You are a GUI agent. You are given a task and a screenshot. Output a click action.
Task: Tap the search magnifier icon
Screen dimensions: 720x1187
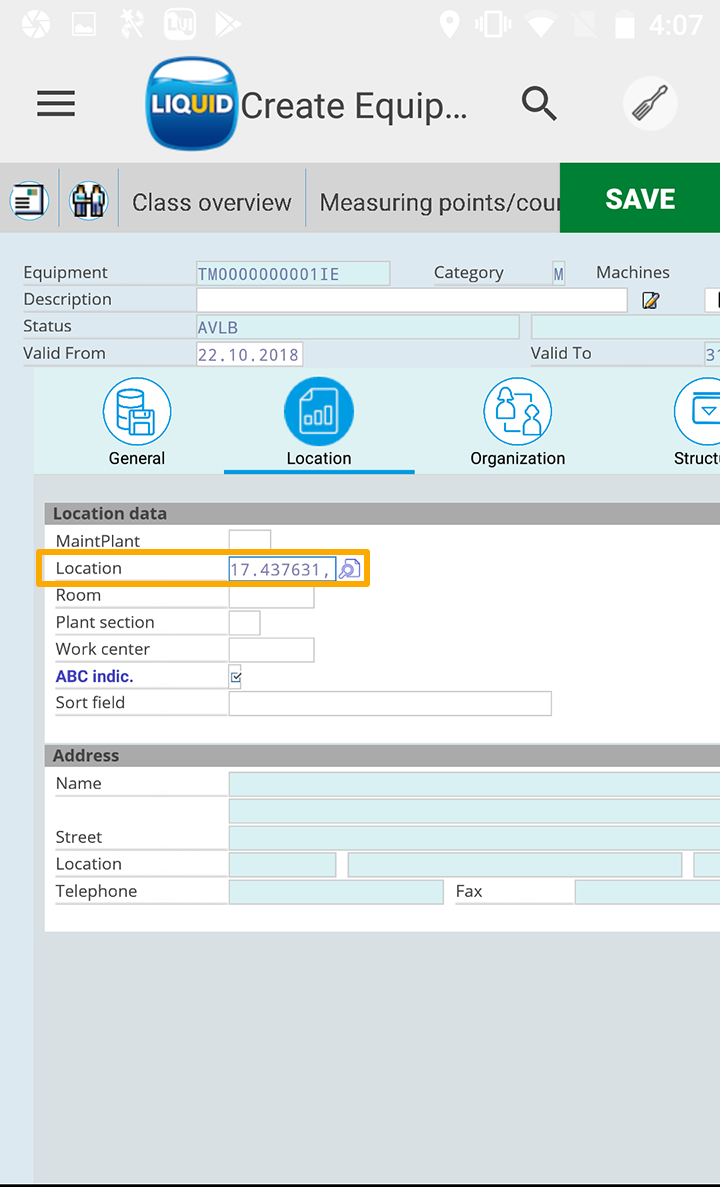pos(539,103)
